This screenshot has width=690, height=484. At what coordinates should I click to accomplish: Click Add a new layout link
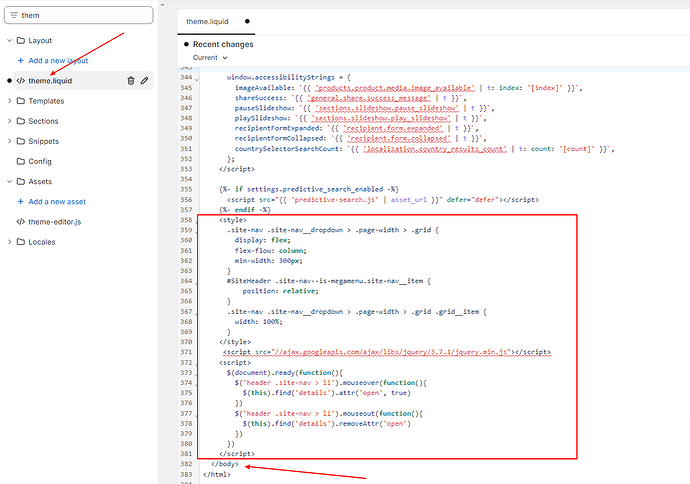(x=58, y=60)
